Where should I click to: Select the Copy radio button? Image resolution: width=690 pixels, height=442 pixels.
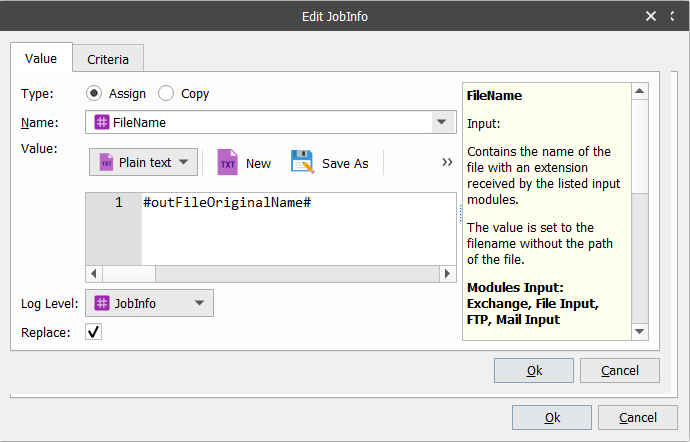(166, 93)
